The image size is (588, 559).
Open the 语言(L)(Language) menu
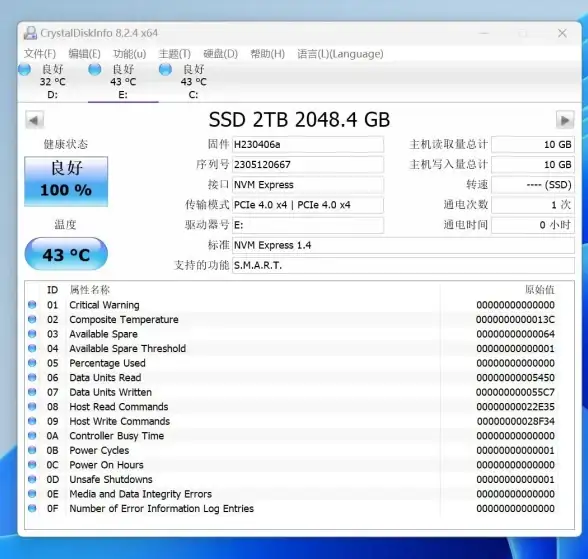click(340, 54)
